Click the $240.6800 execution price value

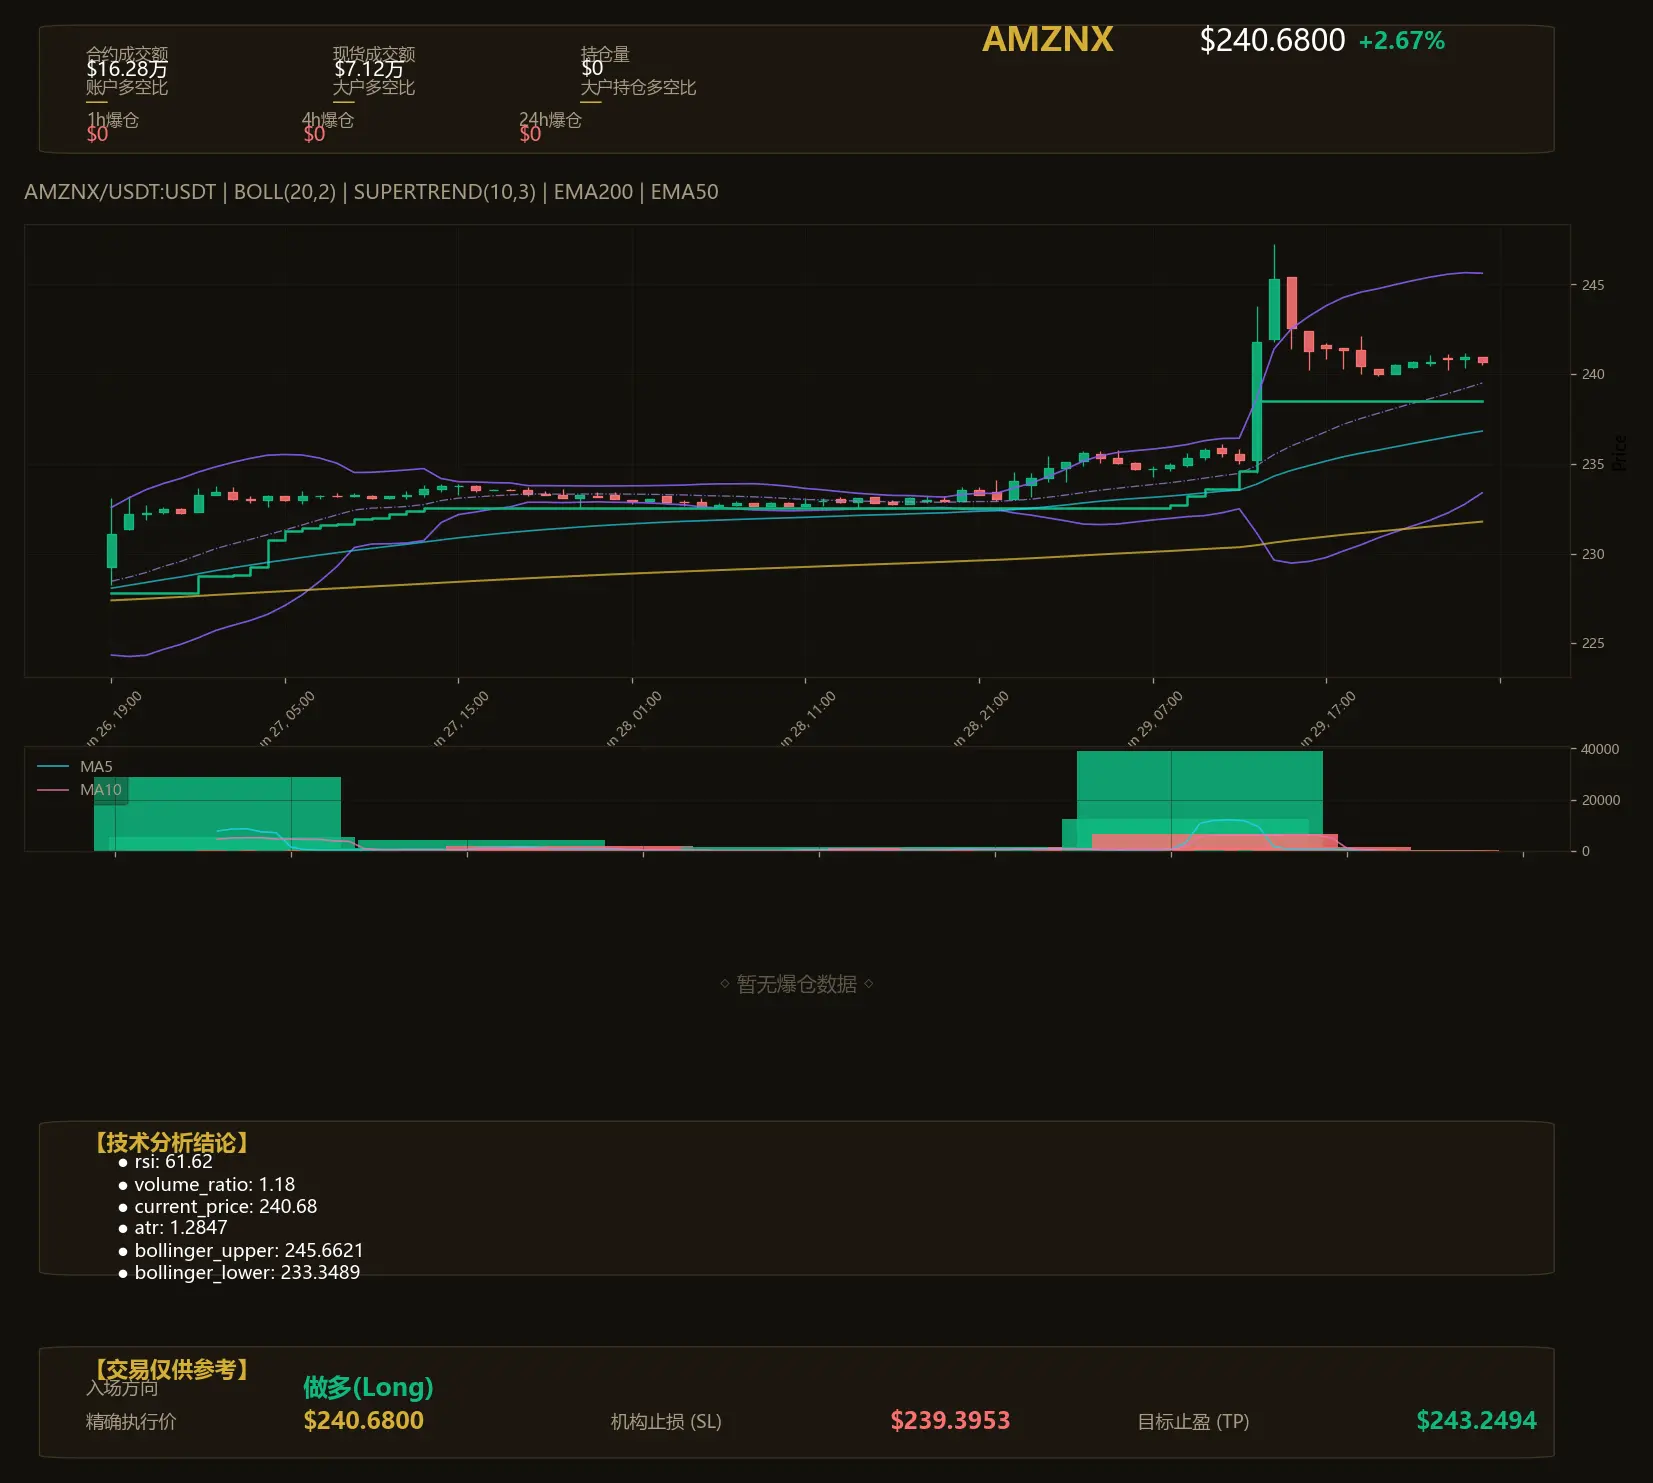coord(363,1420)
